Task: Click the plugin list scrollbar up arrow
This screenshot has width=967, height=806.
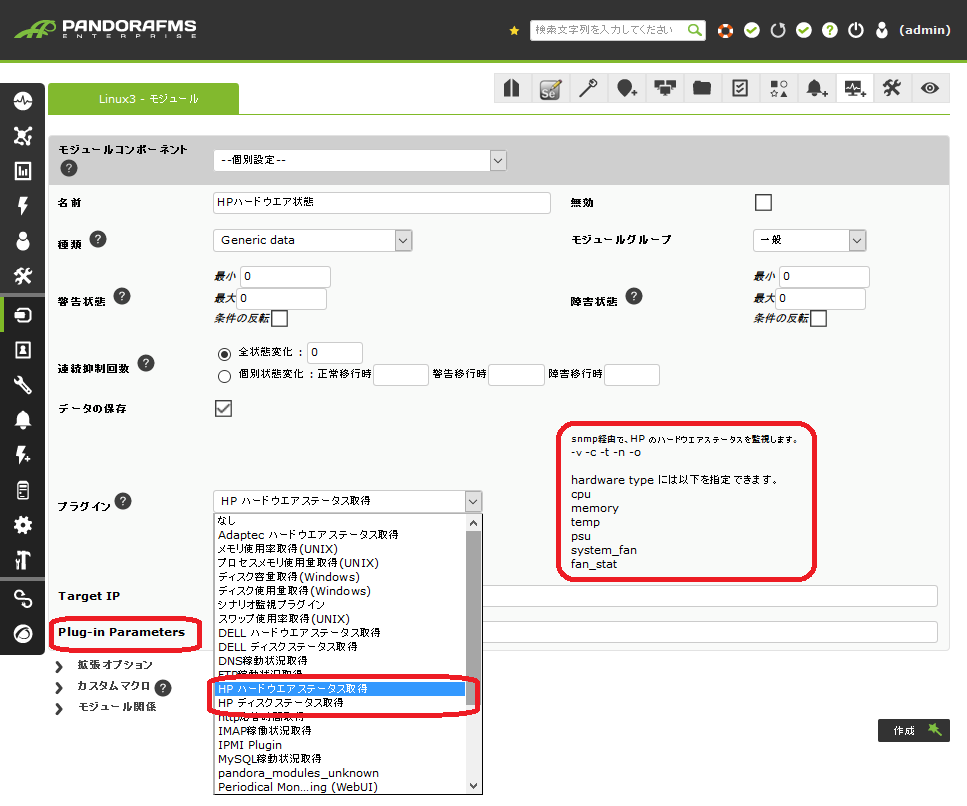Action: [x=474, y=523]
